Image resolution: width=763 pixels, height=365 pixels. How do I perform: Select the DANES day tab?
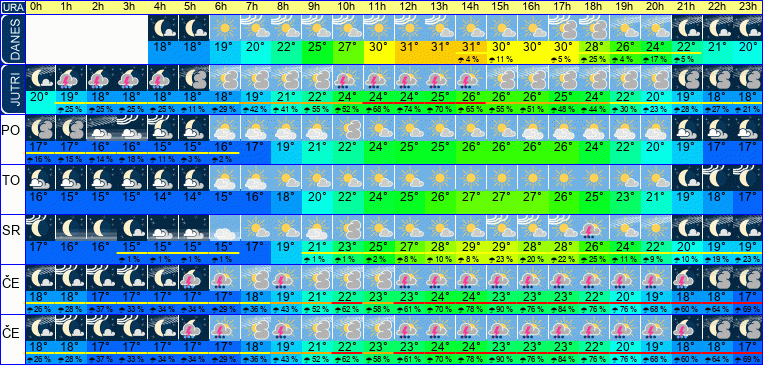(12, 39)
